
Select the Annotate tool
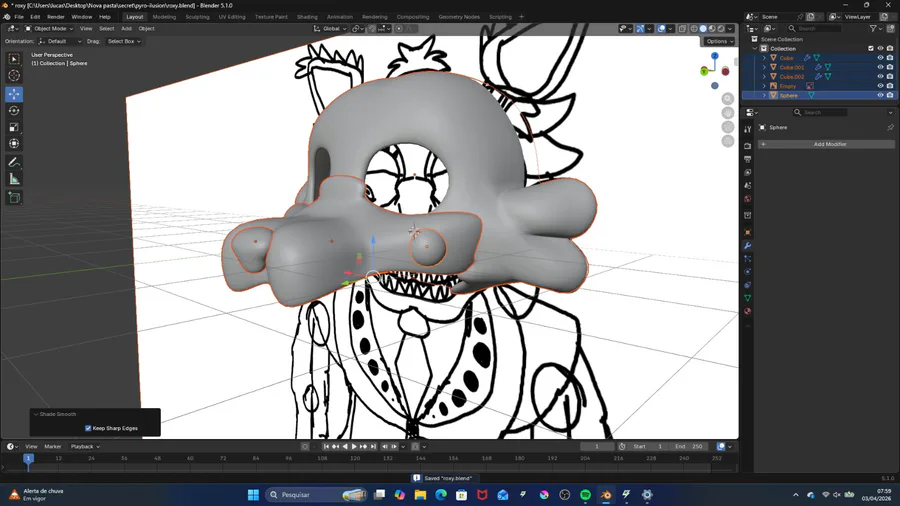pos(14,163)
